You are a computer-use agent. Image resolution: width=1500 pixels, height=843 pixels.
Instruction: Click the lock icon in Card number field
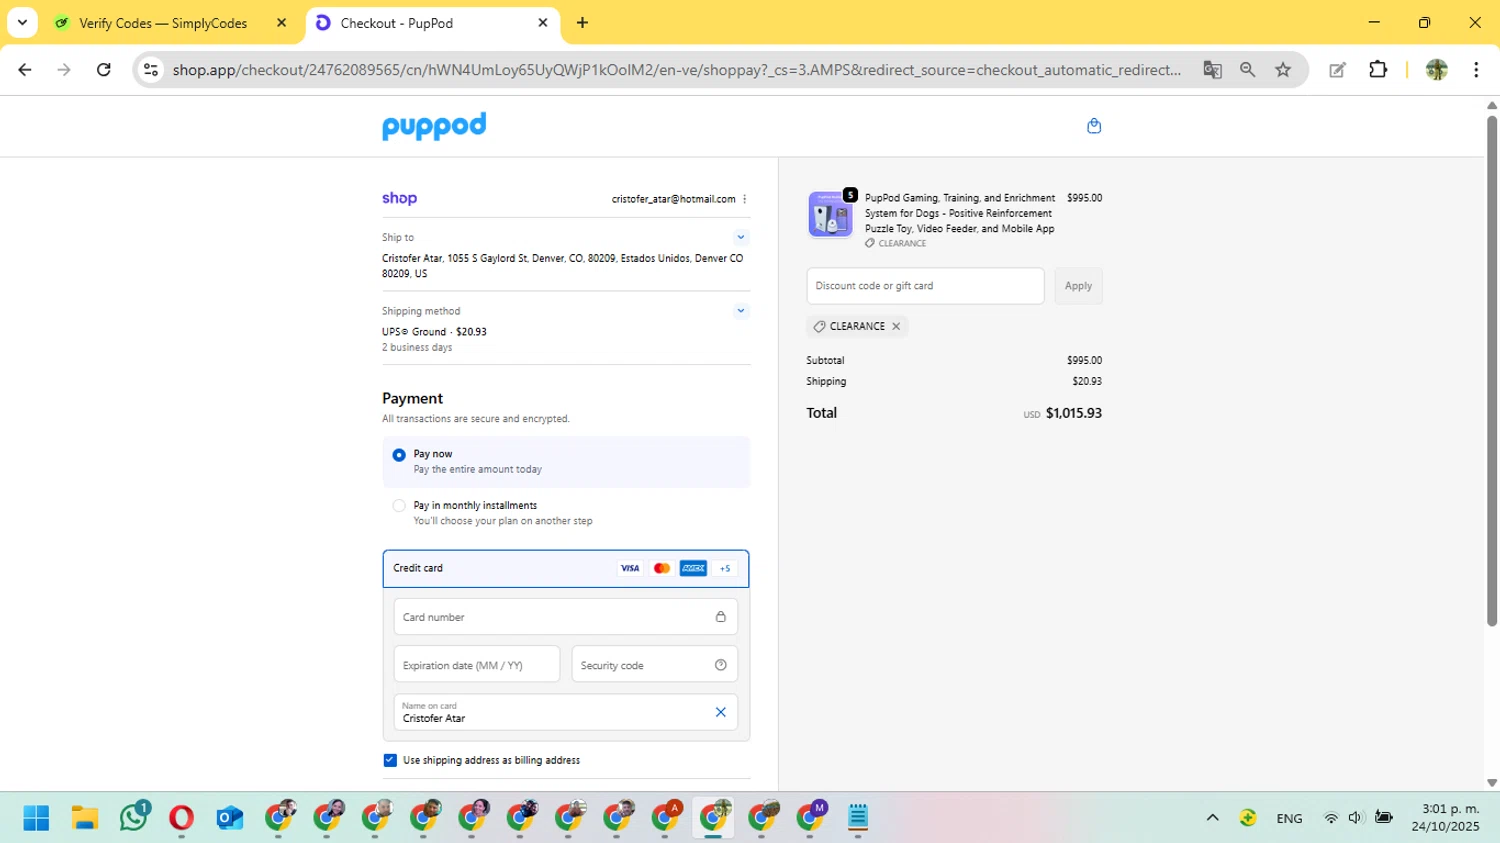pos(720,617)
